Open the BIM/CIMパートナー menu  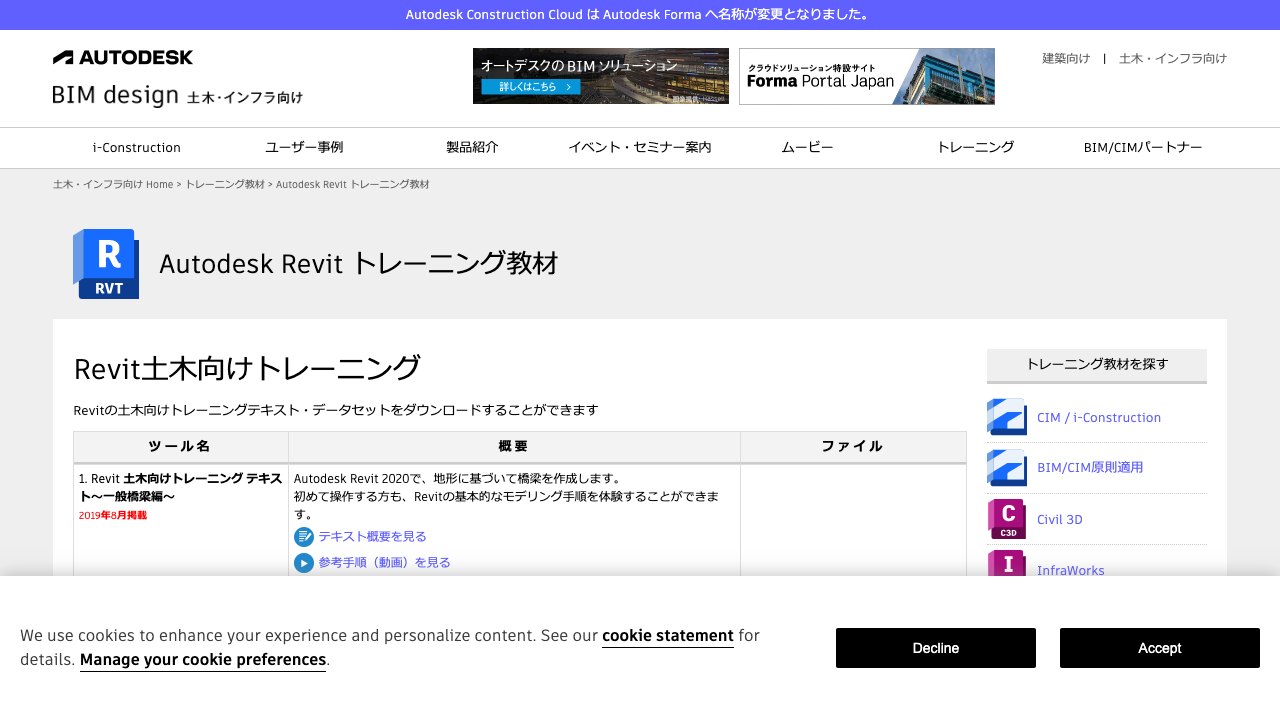(x=1143, y=148)
